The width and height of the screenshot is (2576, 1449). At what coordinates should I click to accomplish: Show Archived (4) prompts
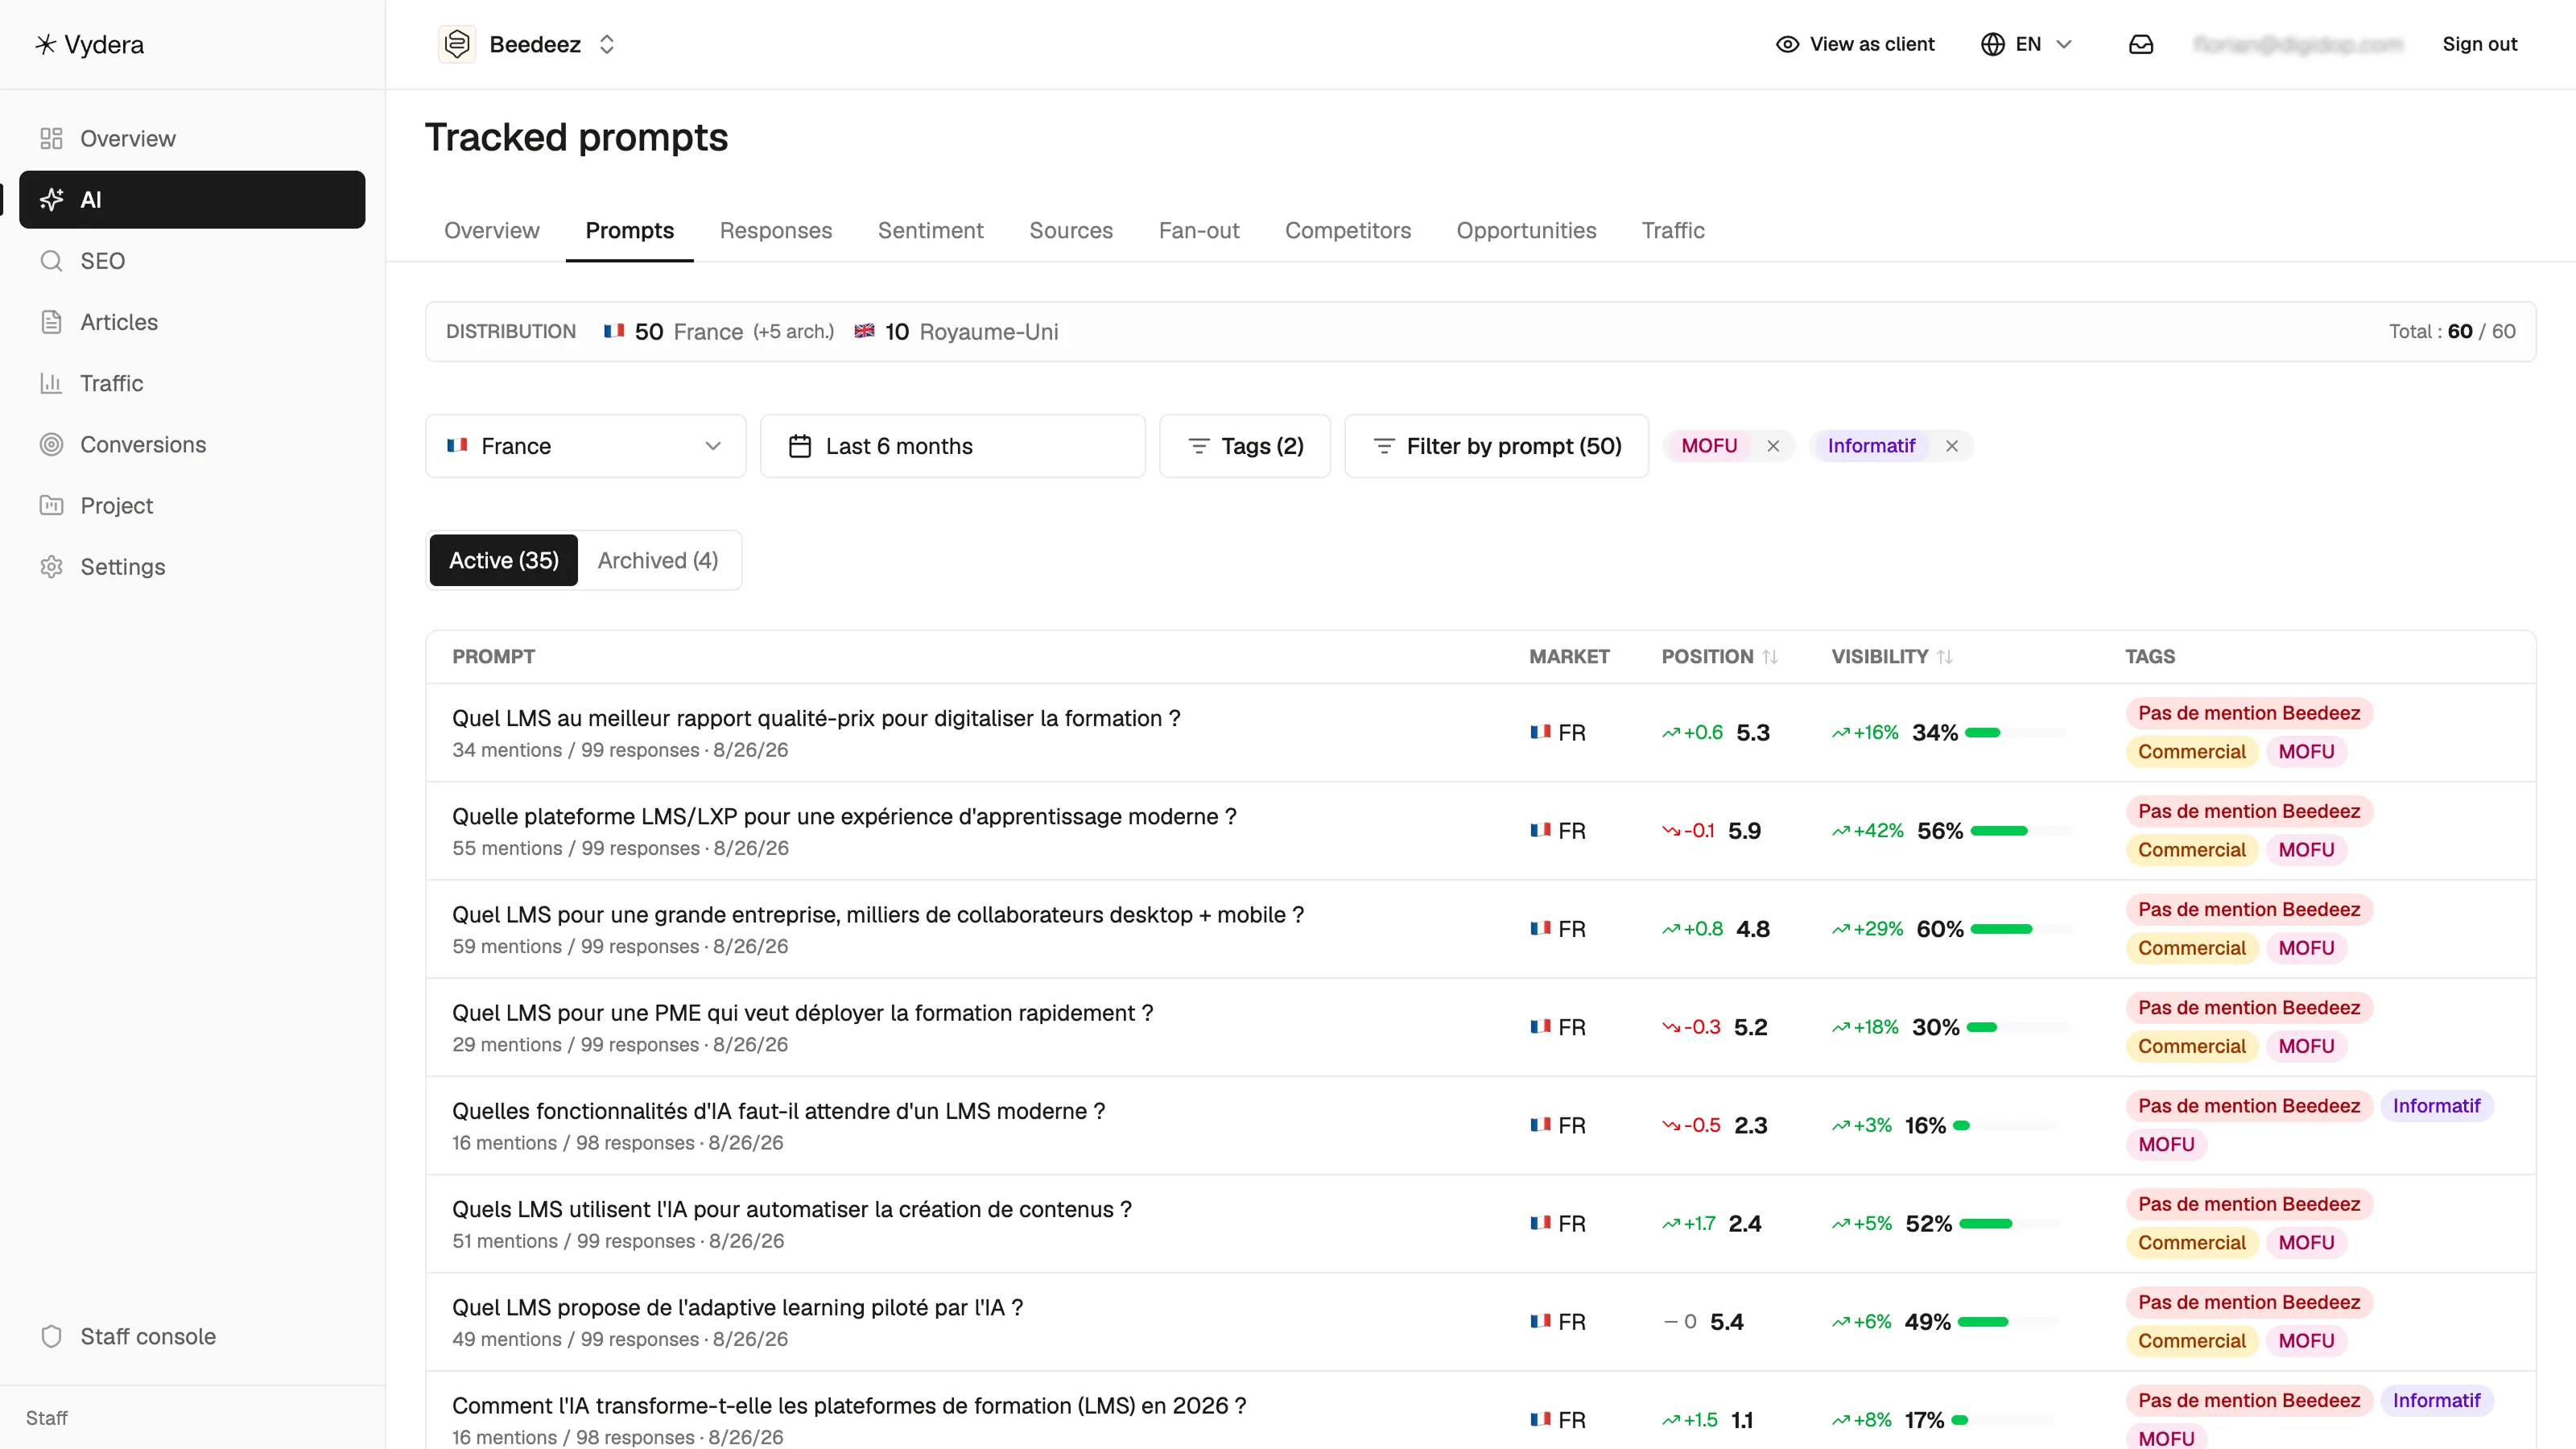(x=658, y=560)
